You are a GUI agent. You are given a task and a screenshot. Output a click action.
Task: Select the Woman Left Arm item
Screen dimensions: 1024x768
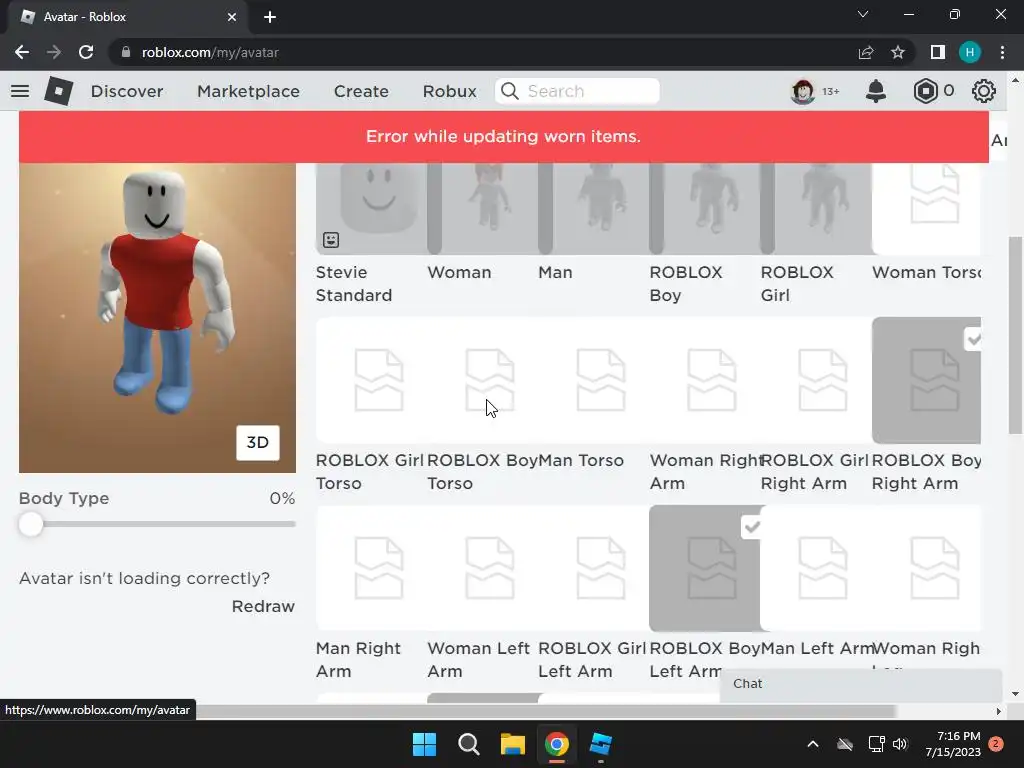point(481,568)
